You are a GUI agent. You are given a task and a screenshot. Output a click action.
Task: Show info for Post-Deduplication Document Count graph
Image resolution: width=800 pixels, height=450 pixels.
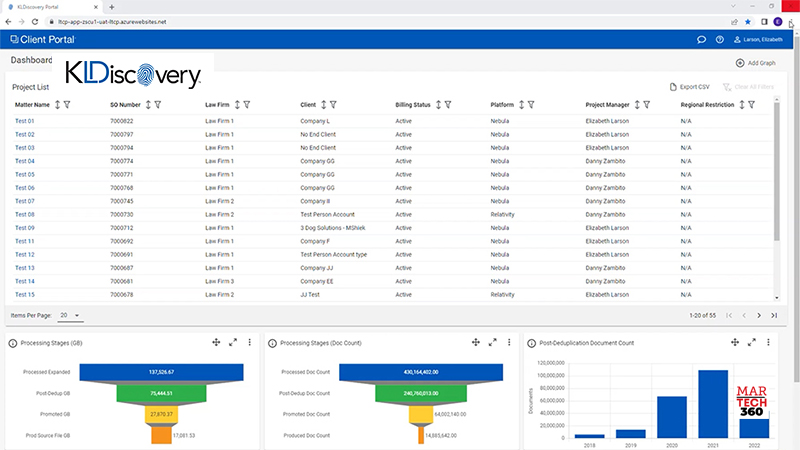532,343
